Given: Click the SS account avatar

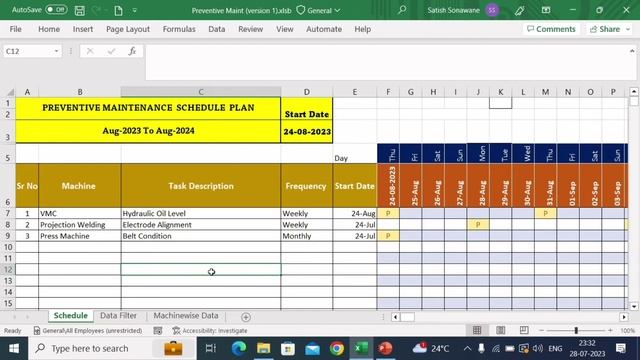Looking at the screenshot, I should pos(493,10).
